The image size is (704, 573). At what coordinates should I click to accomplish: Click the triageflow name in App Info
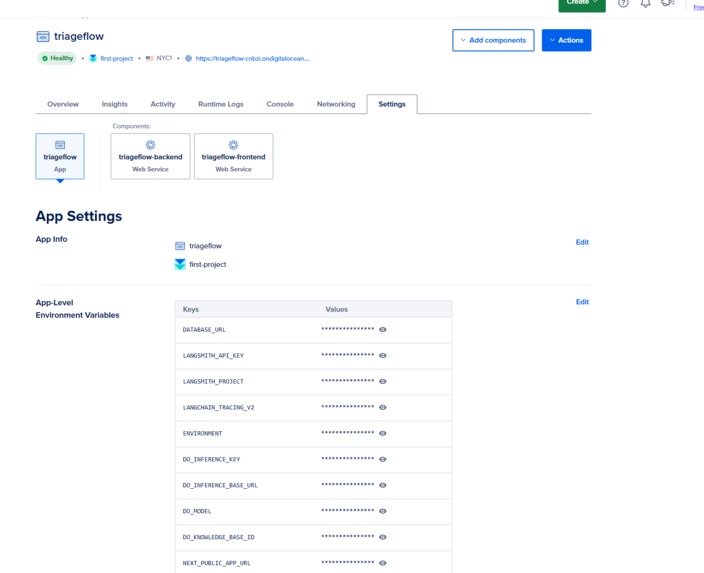pyautogui.click(x=205, y=246)
